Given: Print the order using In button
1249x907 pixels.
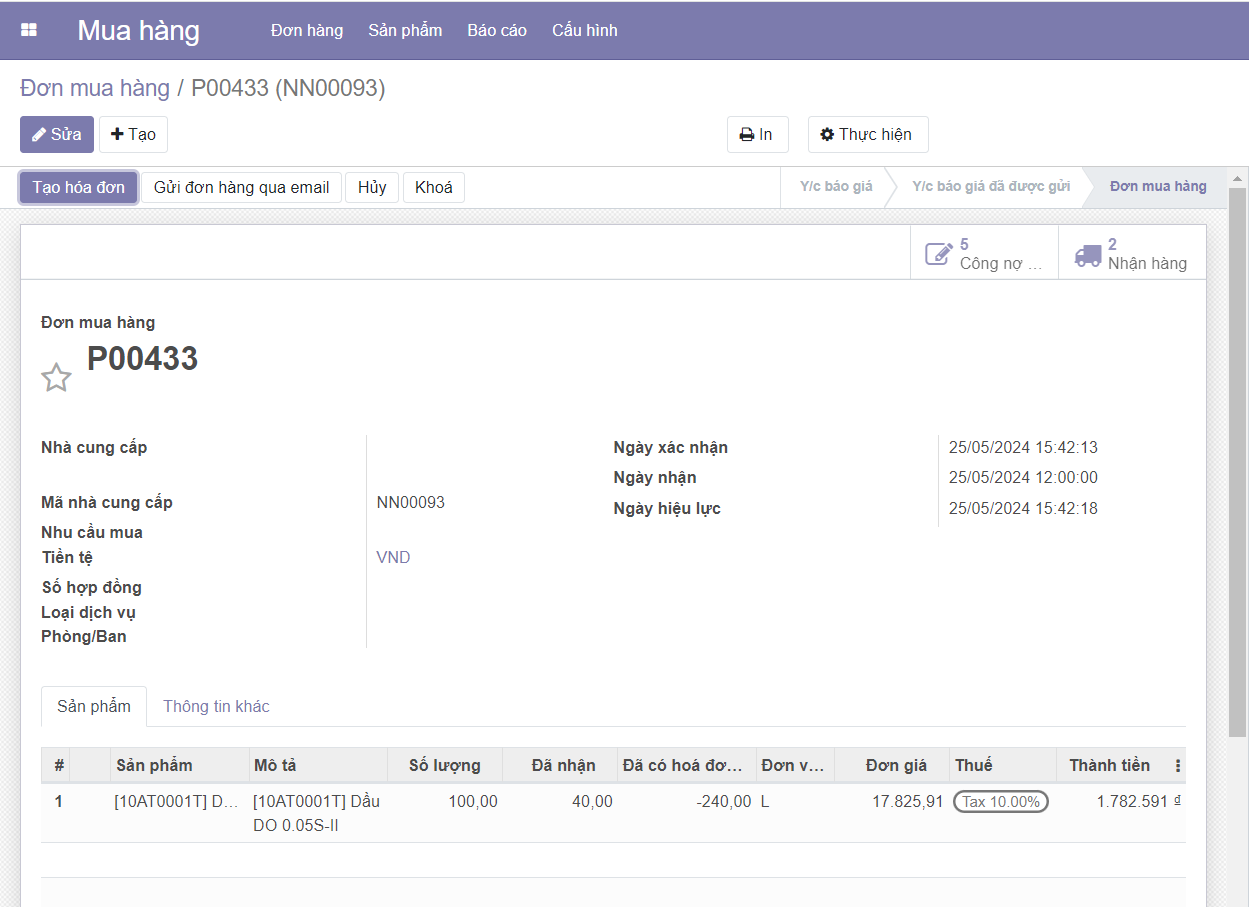Looking at the screenshot, I should point(757,135).
